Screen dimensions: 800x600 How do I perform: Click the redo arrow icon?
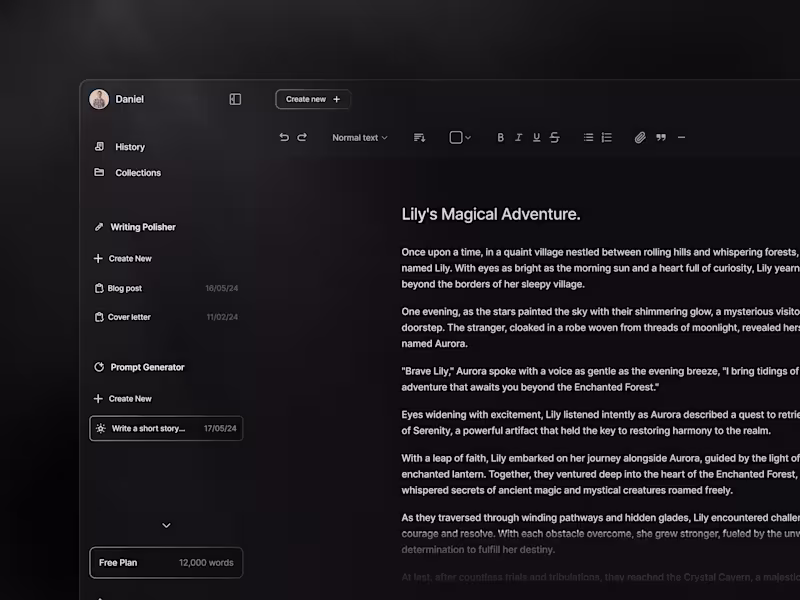[303, 137]
